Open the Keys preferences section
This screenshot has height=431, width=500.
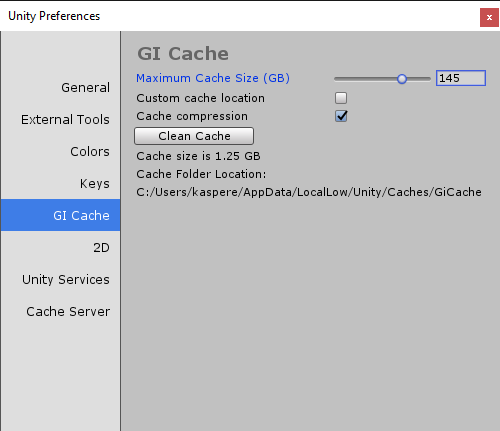(60, 183)
